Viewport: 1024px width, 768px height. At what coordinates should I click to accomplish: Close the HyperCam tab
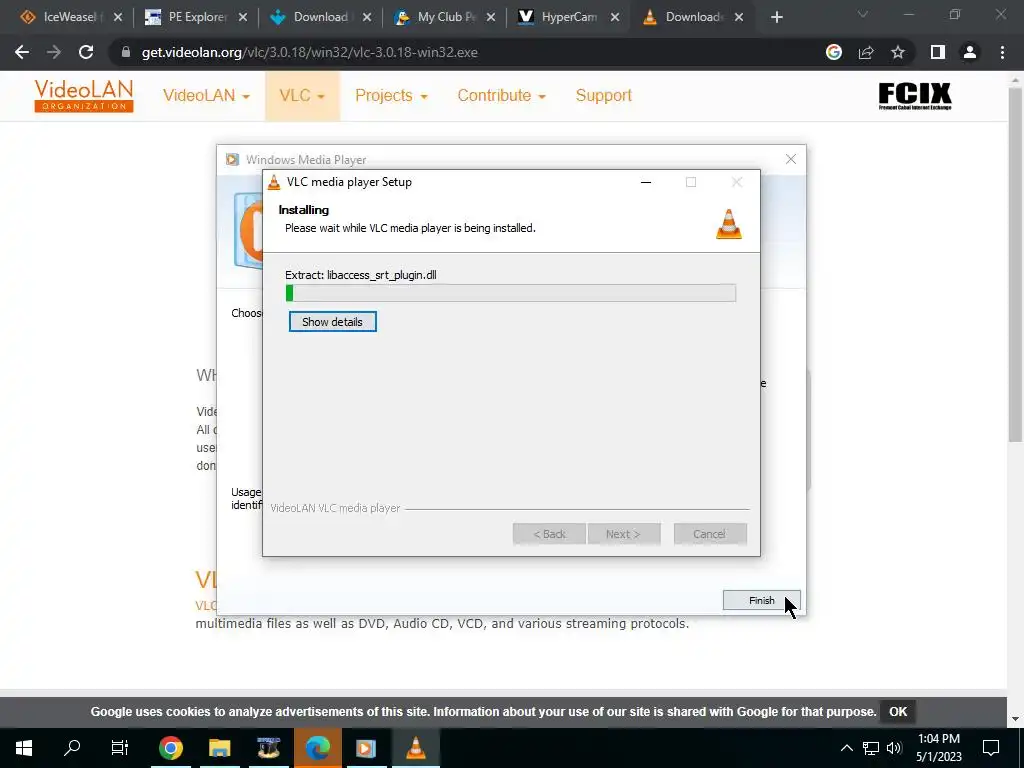[615, 18]
